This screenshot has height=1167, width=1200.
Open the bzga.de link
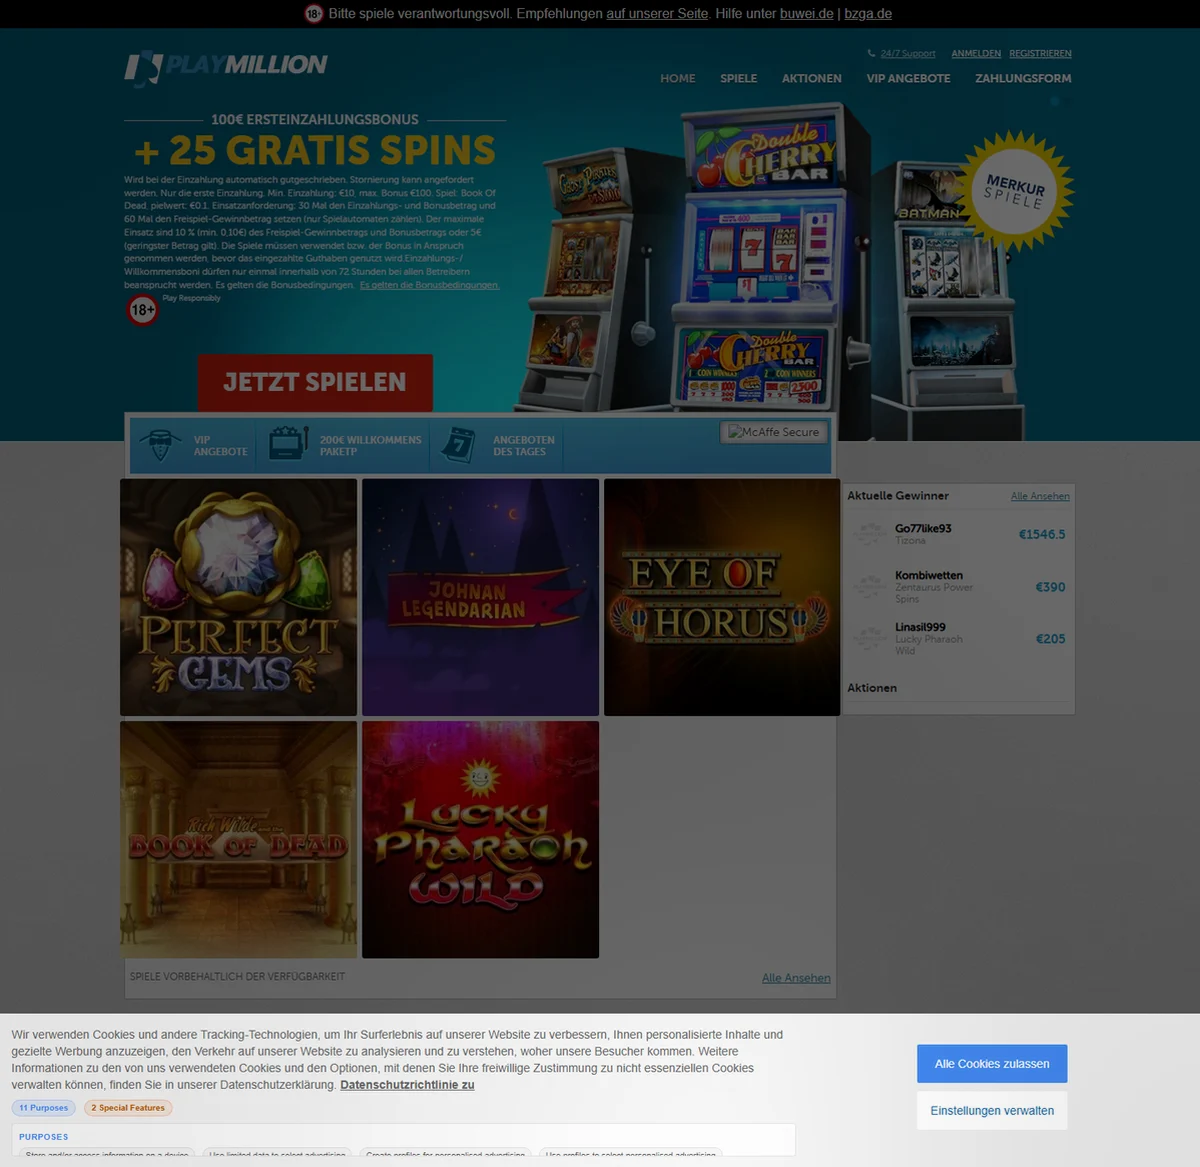pos(868,14)
